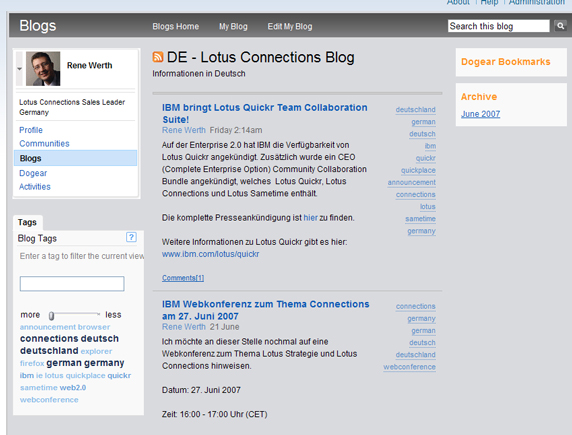Open the June 2007 archive link
The width and height of the screenshot is (572, 435).
tap(480, 114)
